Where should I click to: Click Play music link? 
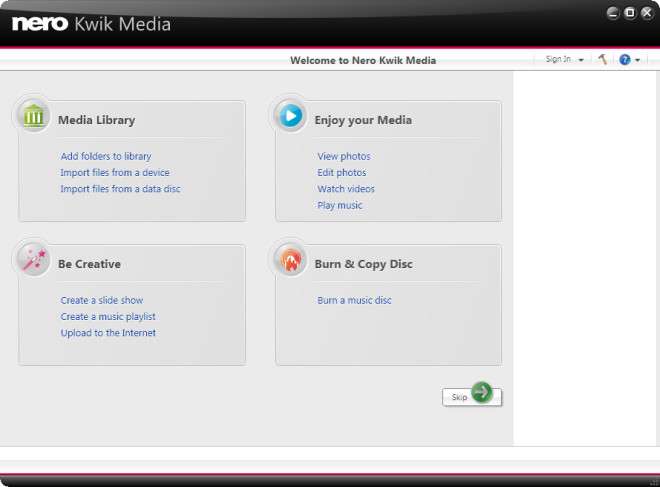[340, 205]
